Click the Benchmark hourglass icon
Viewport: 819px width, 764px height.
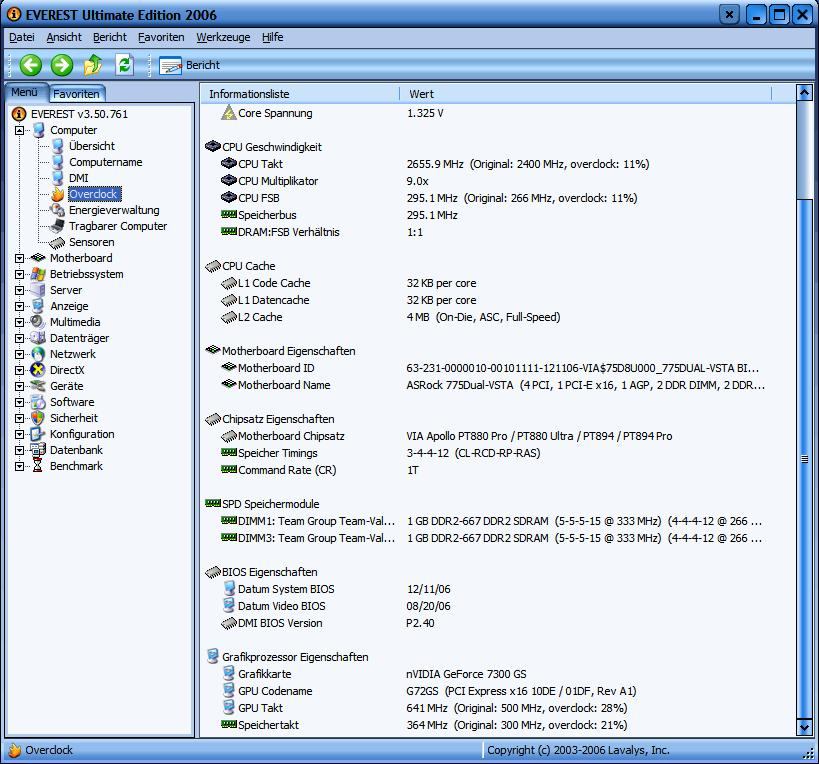point(38,466)
